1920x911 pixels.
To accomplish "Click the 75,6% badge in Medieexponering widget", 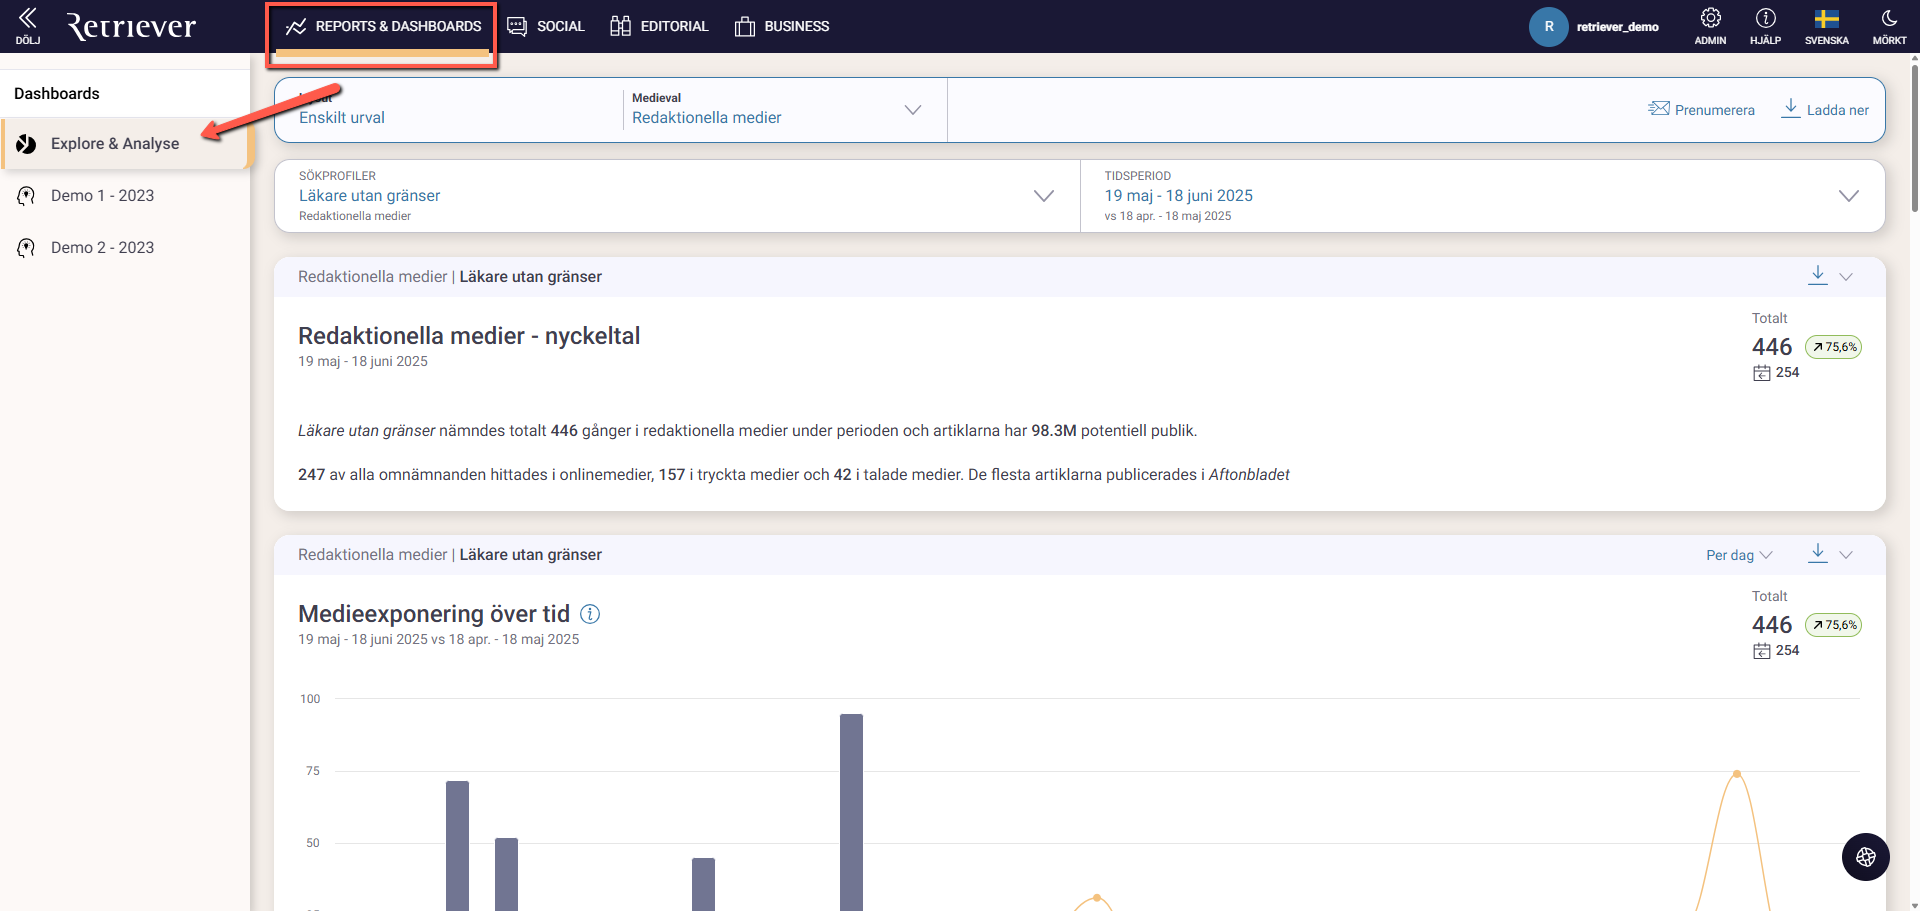I will click(1833, 625).
